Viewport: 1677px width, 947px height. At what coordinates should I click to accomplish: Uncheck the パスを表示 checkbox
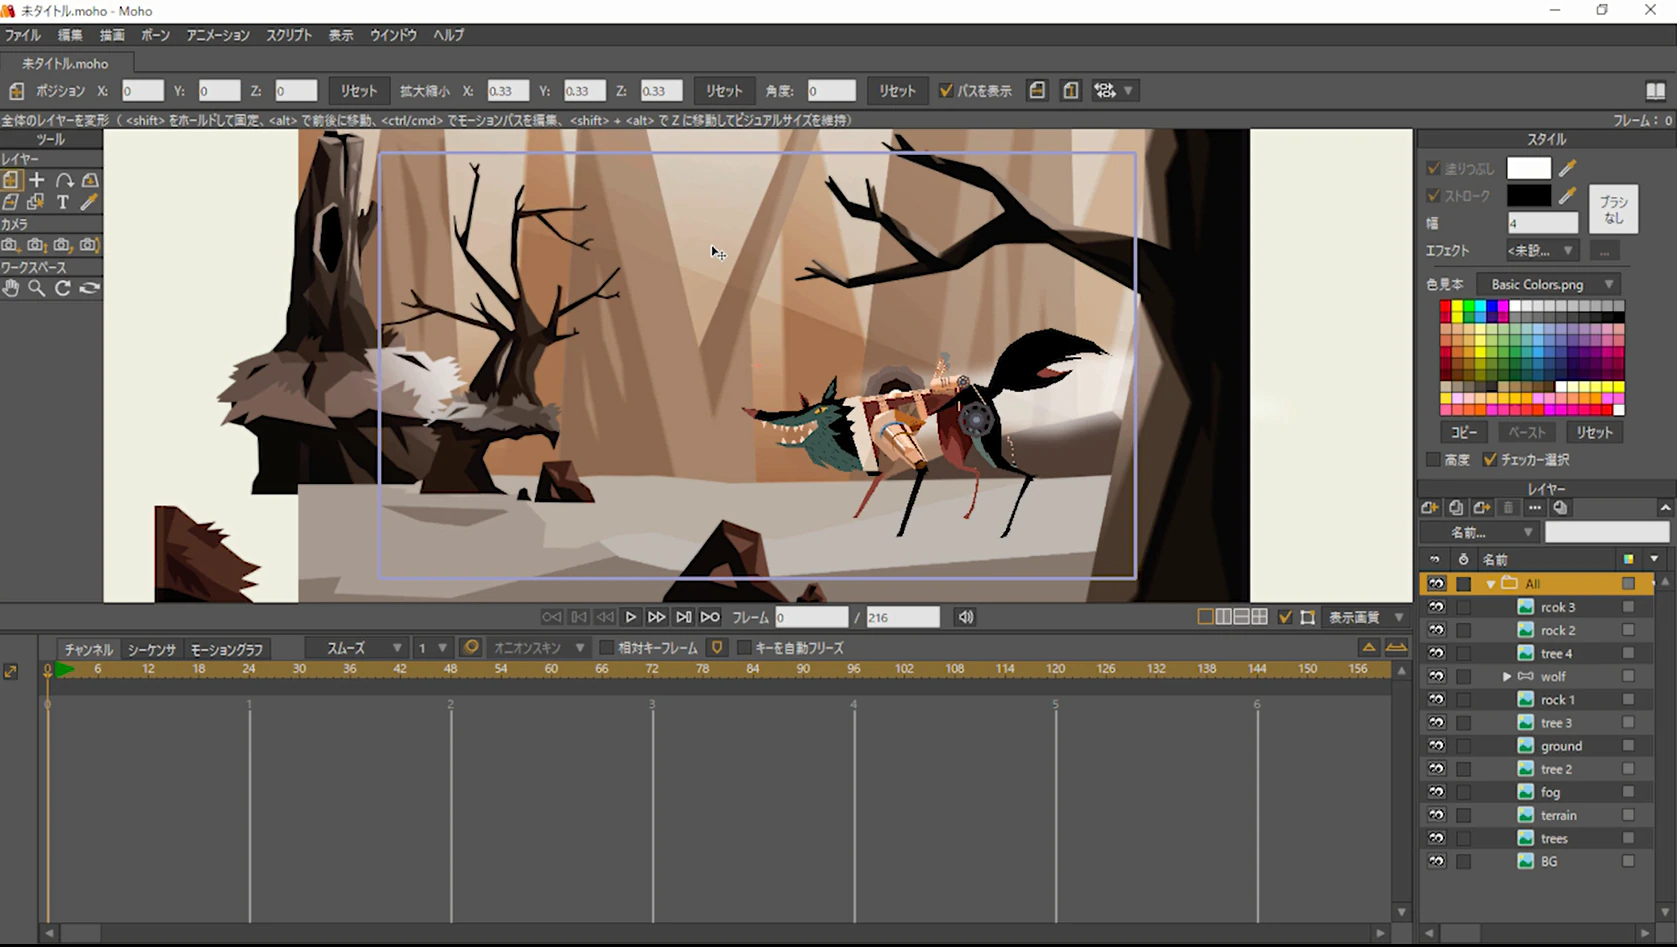click(x=946, y=91)
